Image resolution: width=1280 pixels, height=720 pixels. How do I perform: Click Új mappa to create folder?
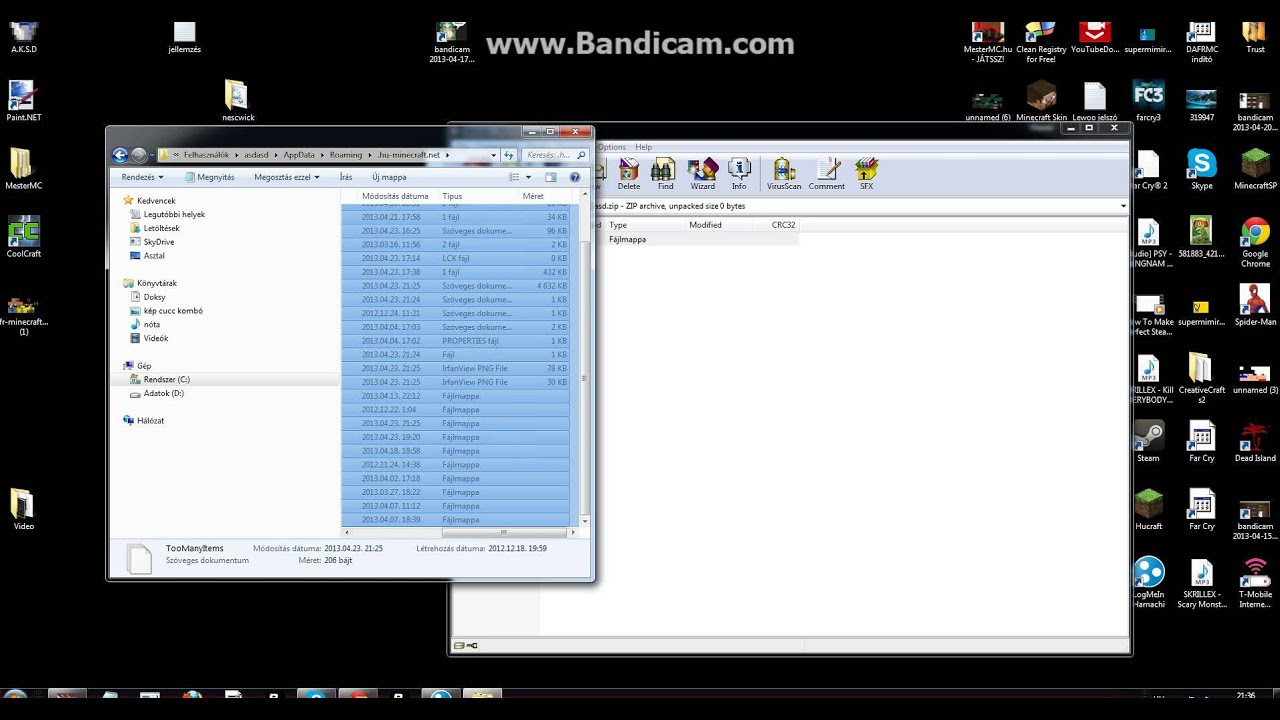pos(389,177)
